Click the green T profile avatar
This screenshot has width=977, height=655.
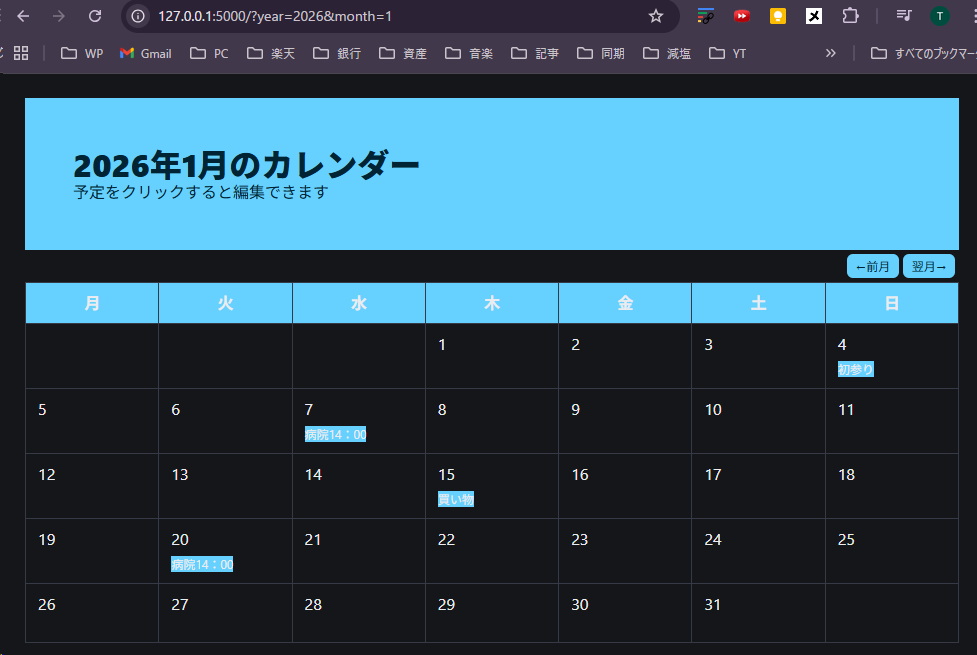click(939, 16)
